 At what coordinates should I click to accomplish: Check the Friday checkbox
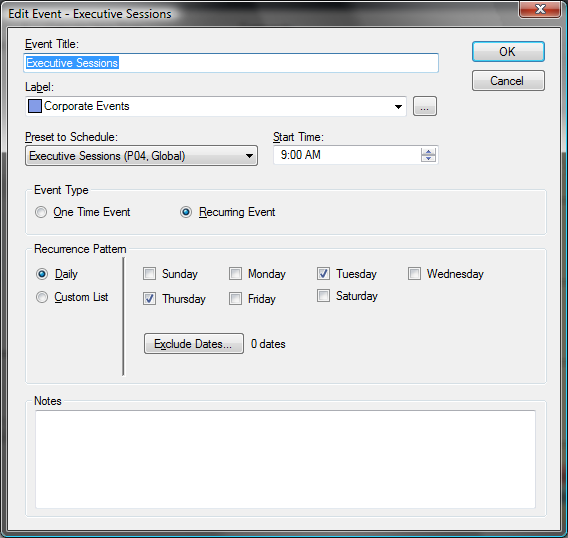(x=235, y=299)
